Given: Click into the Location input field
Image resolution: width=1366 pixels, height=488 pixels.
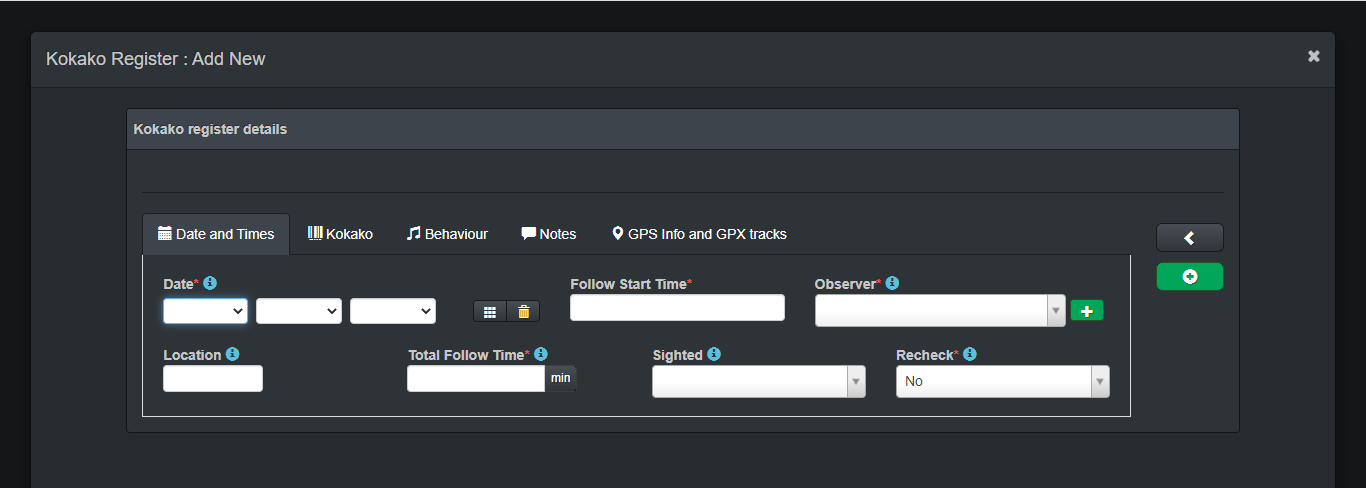Looking at the screenshot, I should point(213,379).
